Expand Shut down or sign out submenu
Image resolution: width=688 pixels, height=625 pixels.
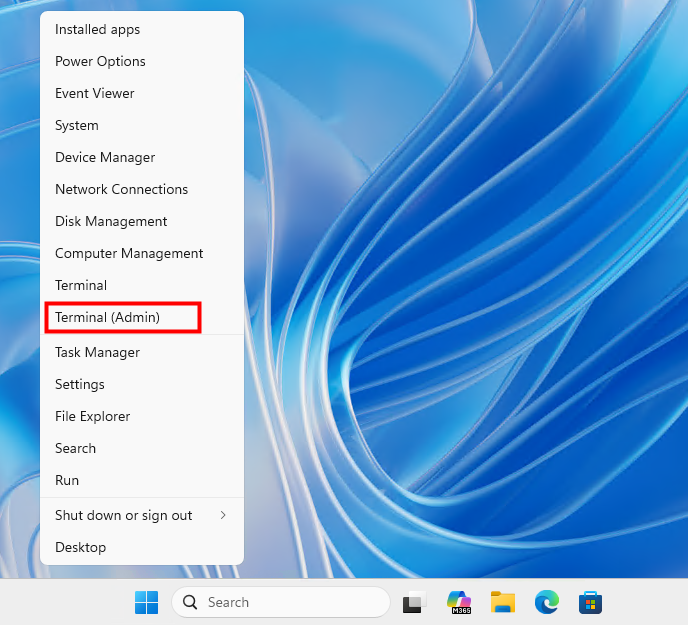pos(142,516)
